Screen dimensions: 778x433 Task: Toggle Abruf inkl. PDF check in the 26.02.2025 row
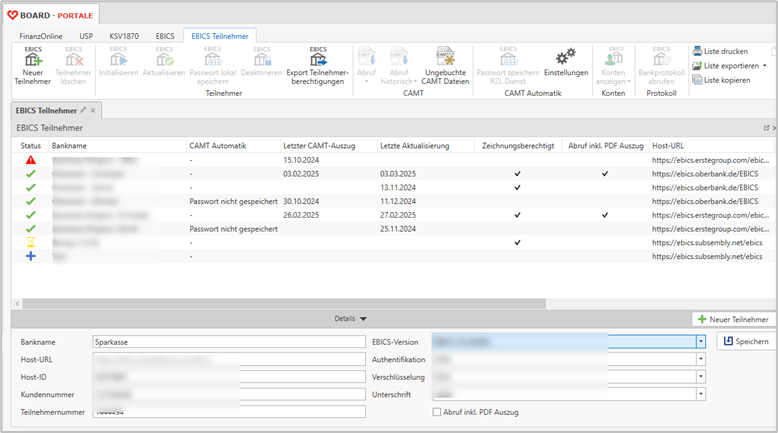pyautogui.click(x=604, y=215)
